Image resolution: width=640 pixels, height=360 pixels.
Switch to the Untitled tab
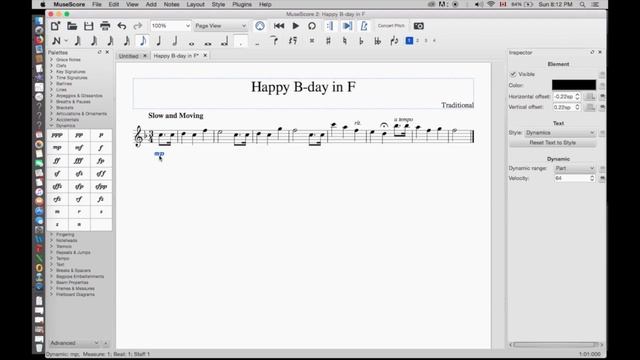(x=129, y=56)
